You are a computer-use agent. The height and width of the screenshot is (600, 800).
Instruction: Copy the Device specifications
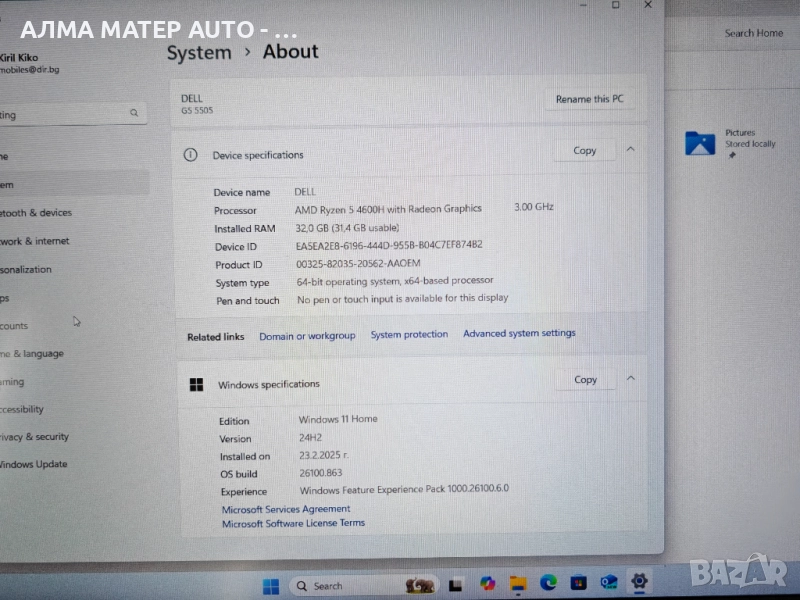coord(585,151)
